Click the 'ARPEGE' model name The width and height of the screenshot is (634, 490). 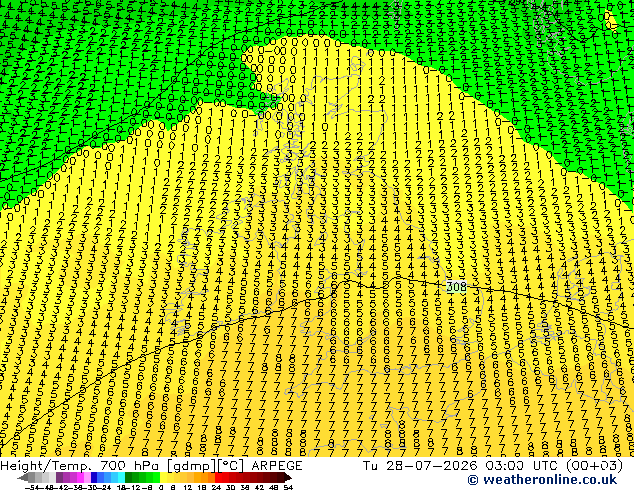277,466
